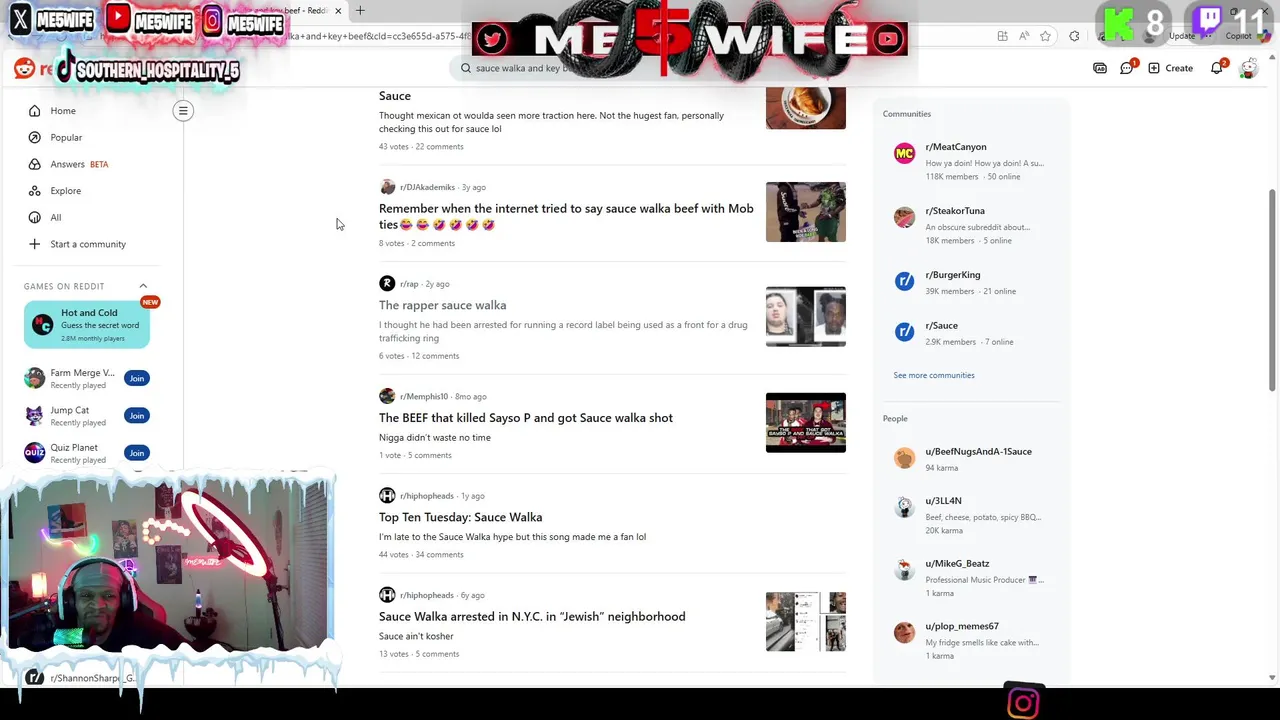Image resolution: width=1280 pixels, height=720 pixels.
Task: Collapse the Games on Reddit section
Action: pyautogui.click(x=143, y=286)
